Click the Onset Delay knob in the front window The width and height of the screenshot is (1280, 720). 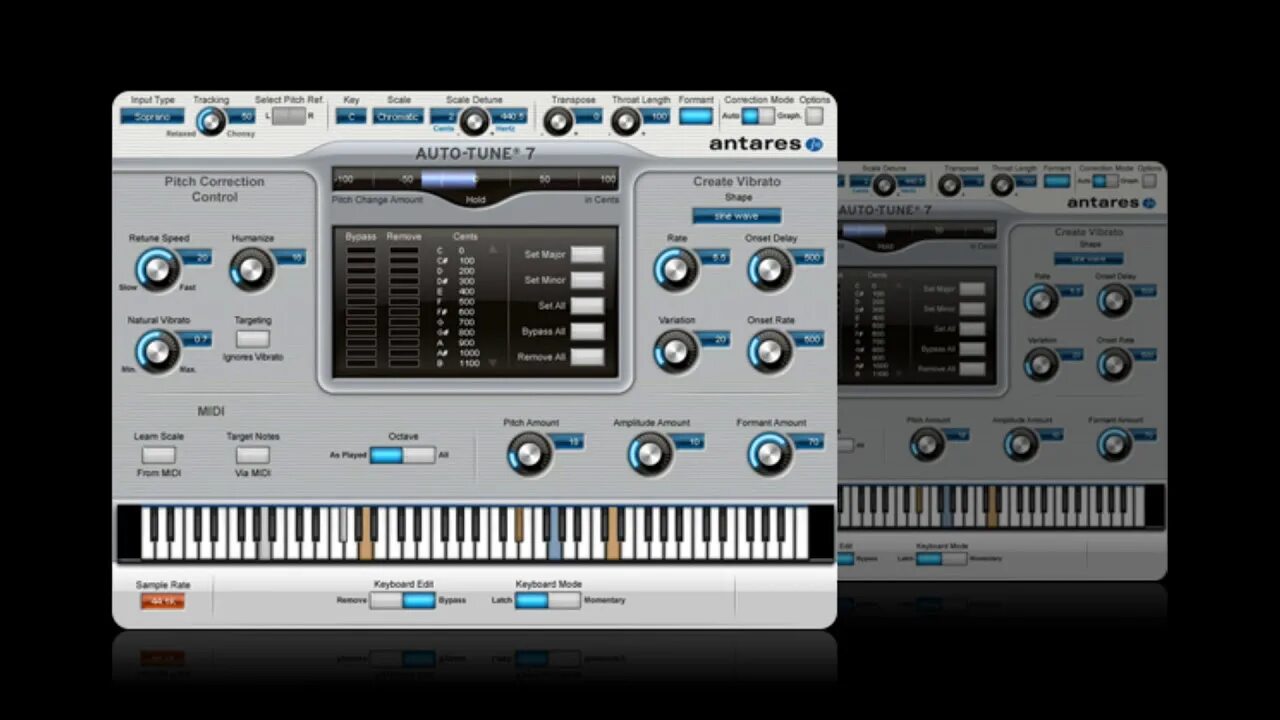pyautogui.click(x=769, y=270)
